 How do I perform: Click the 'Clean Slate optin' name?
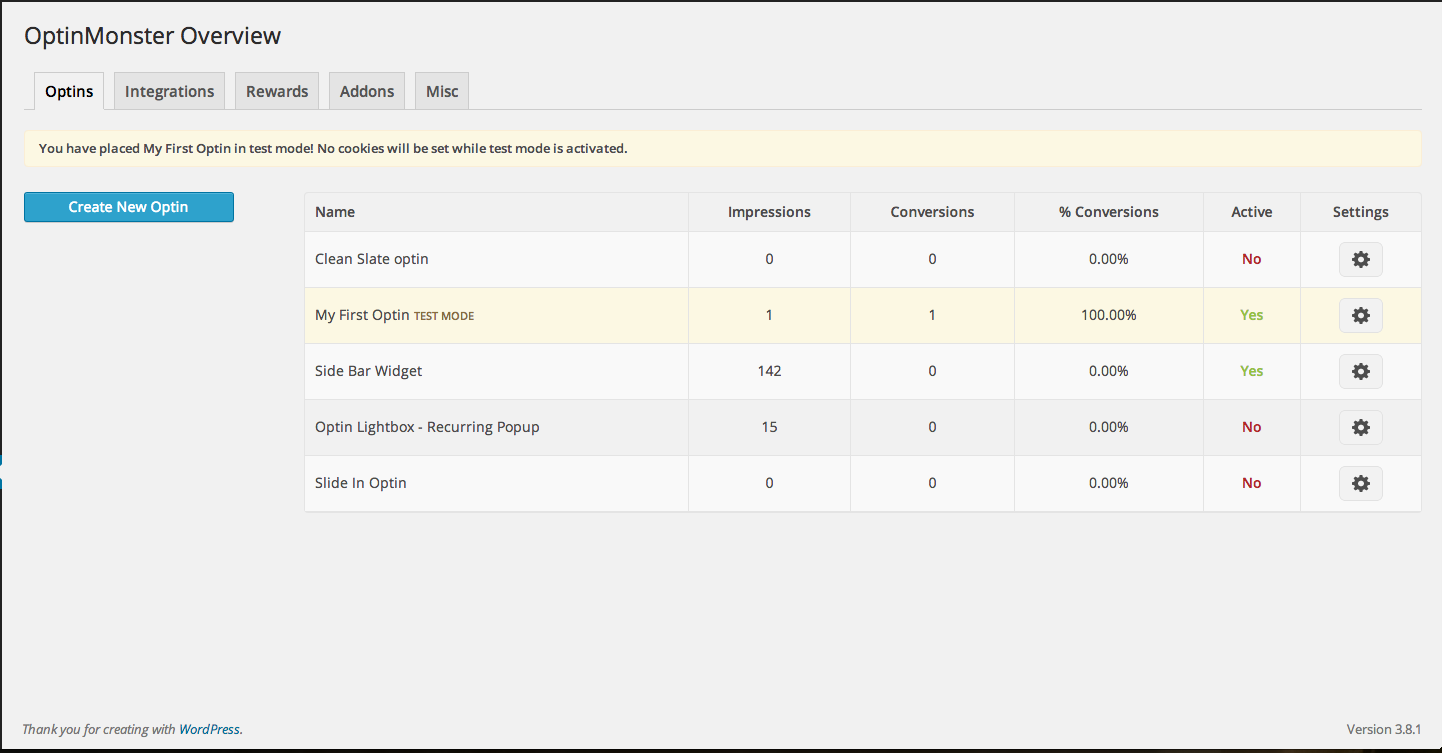point(371,258)
